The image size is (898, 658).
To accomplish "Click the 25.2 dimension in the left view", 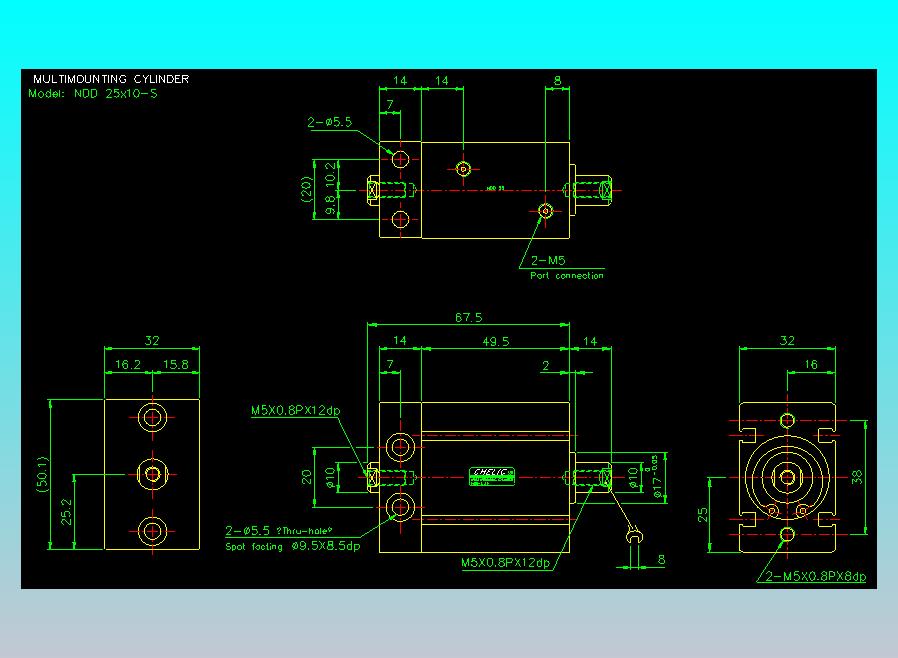I will [66, 511].
